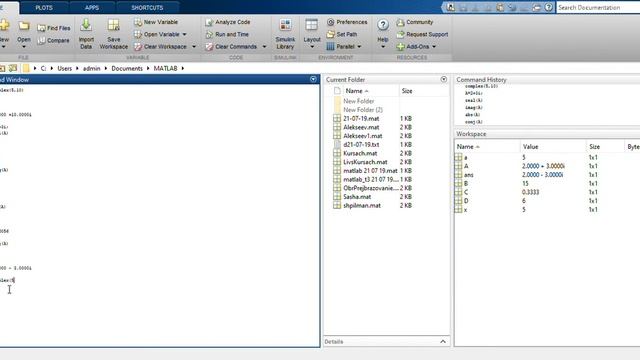640x360 pixels.
Task: Switch to the APPS tab
Action: pos(92,8)
